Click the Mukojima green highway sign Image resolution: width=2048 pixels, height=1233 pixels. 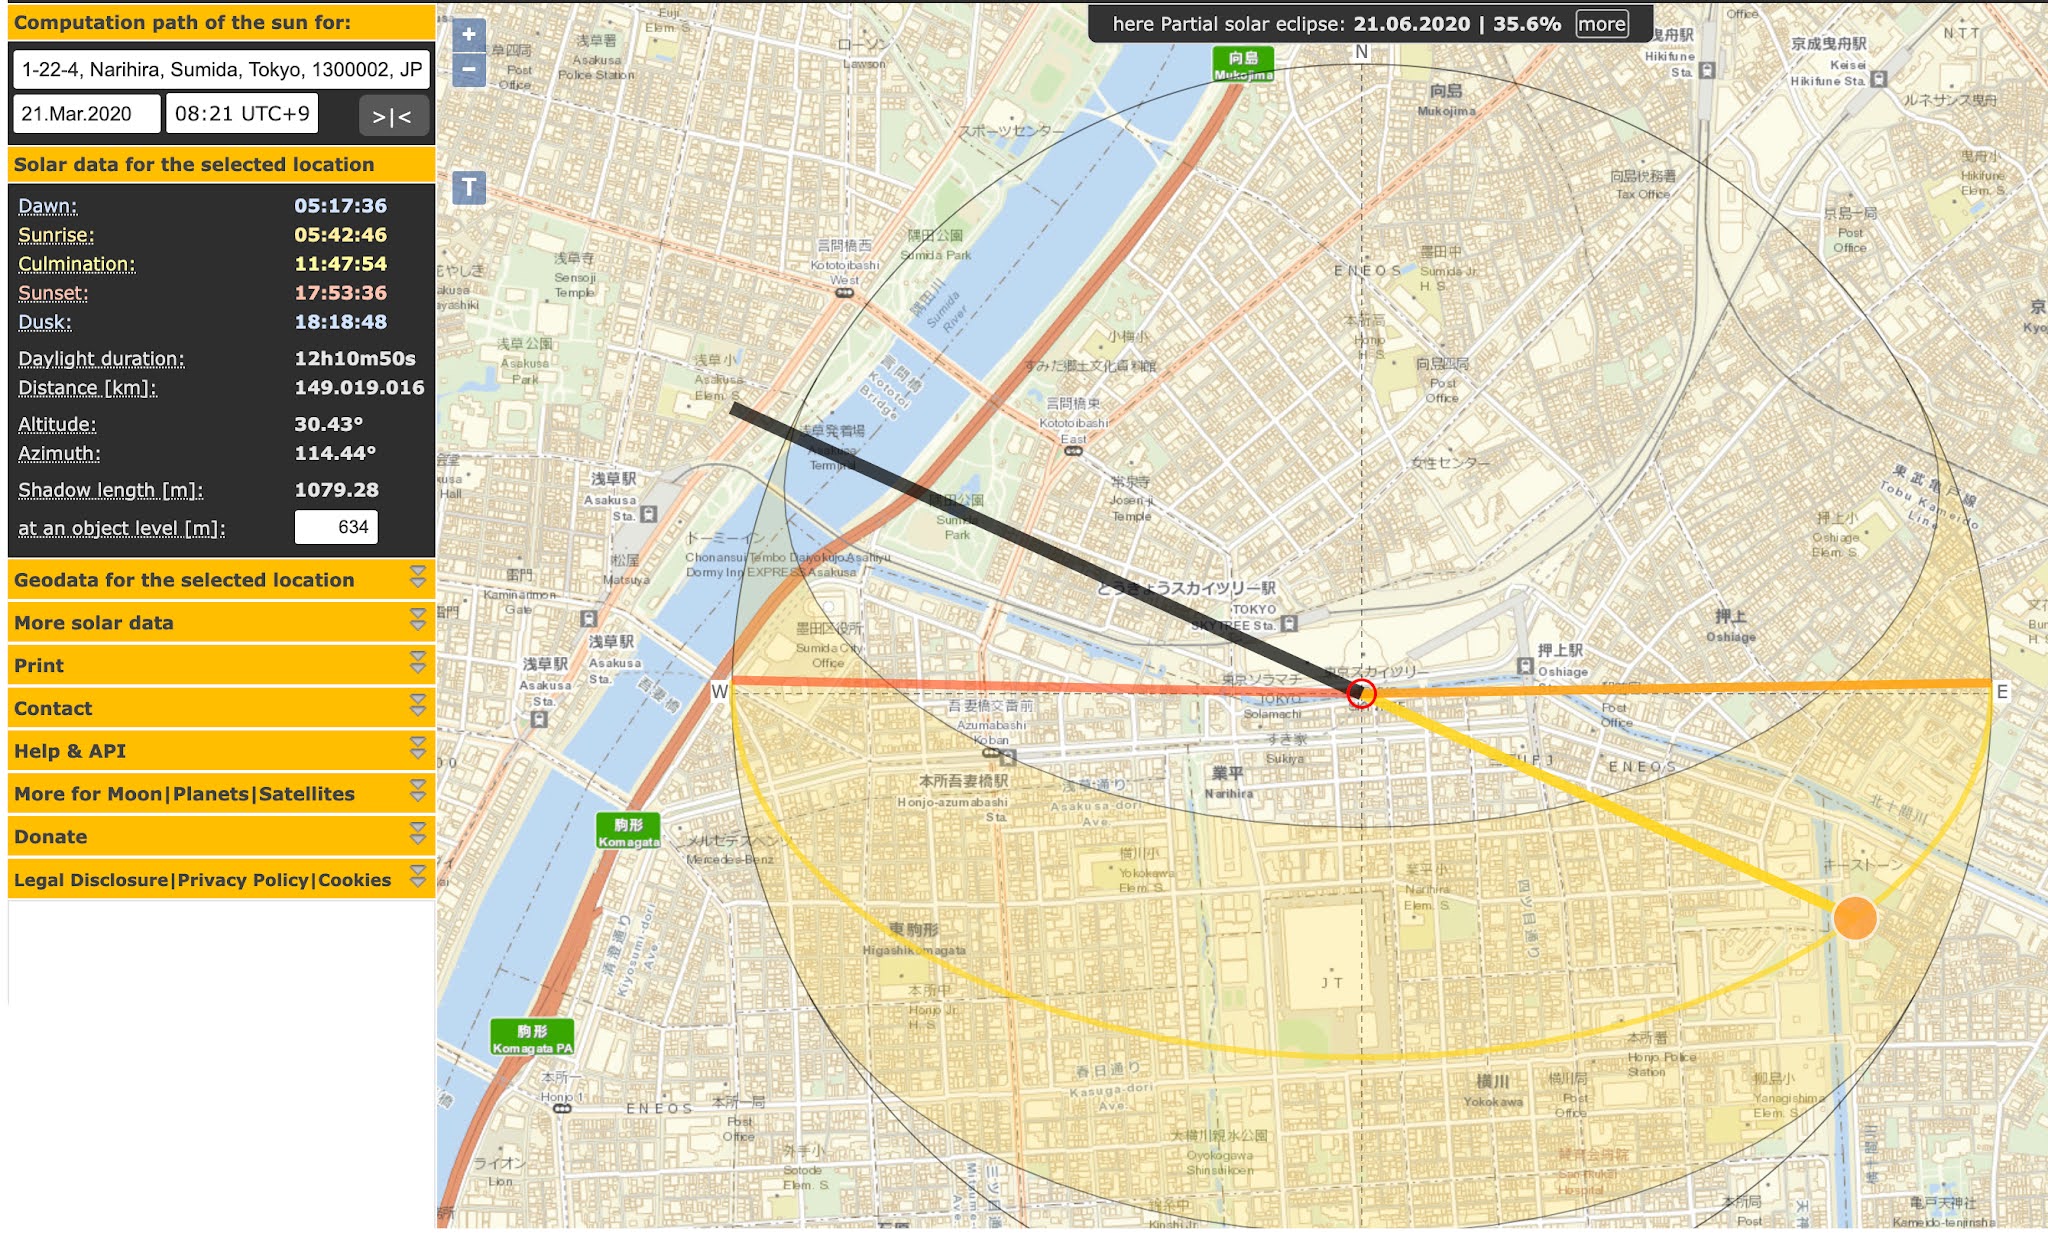pos(1243,64)
